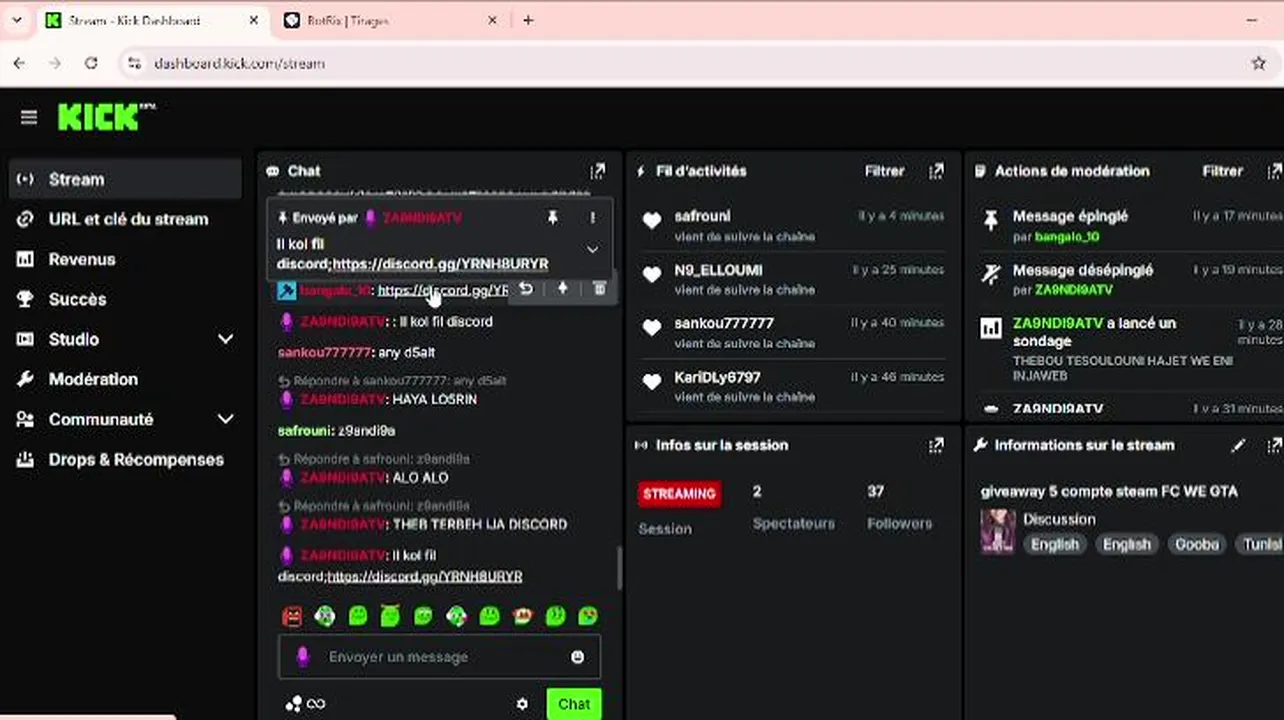
Task: Click the stream title giveaway text
Action: click(x=1109, y=491)
